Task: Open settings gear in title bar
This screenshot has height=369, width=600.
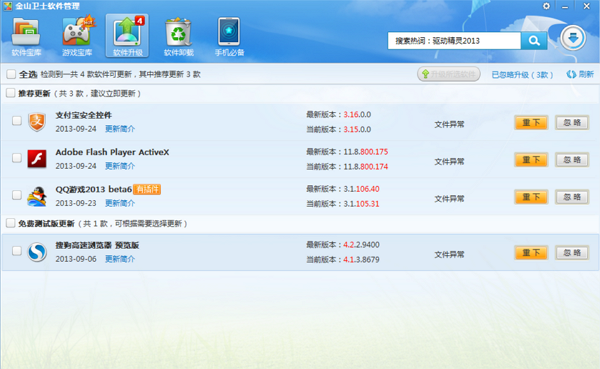Action: tap(546, 6)
